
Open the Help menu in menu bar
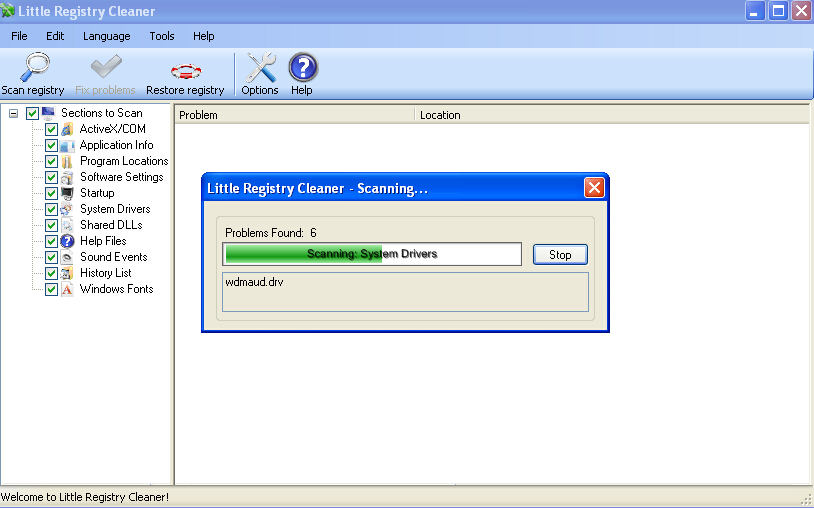204,36
